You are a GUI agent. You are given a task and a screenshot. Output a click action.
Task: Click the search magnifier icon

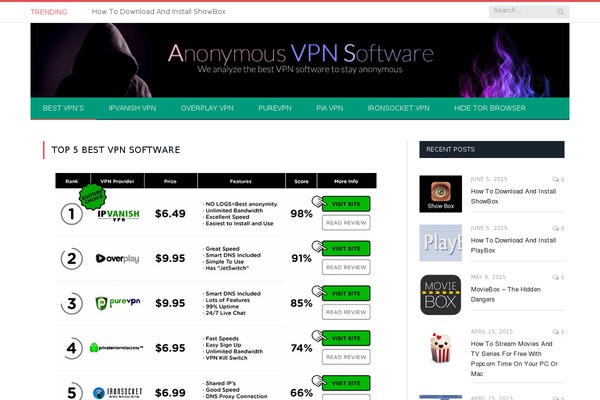[561, 12]
